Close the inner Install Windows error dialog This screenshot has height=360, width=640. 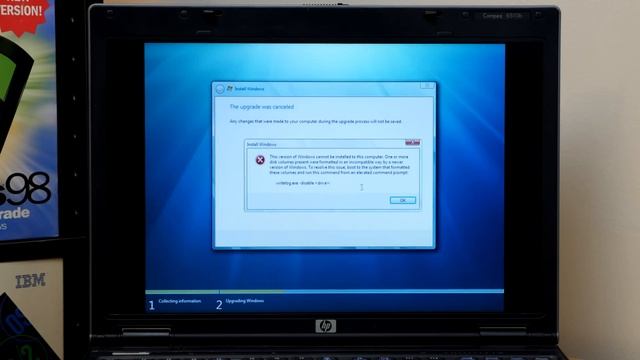click(413, 142)
